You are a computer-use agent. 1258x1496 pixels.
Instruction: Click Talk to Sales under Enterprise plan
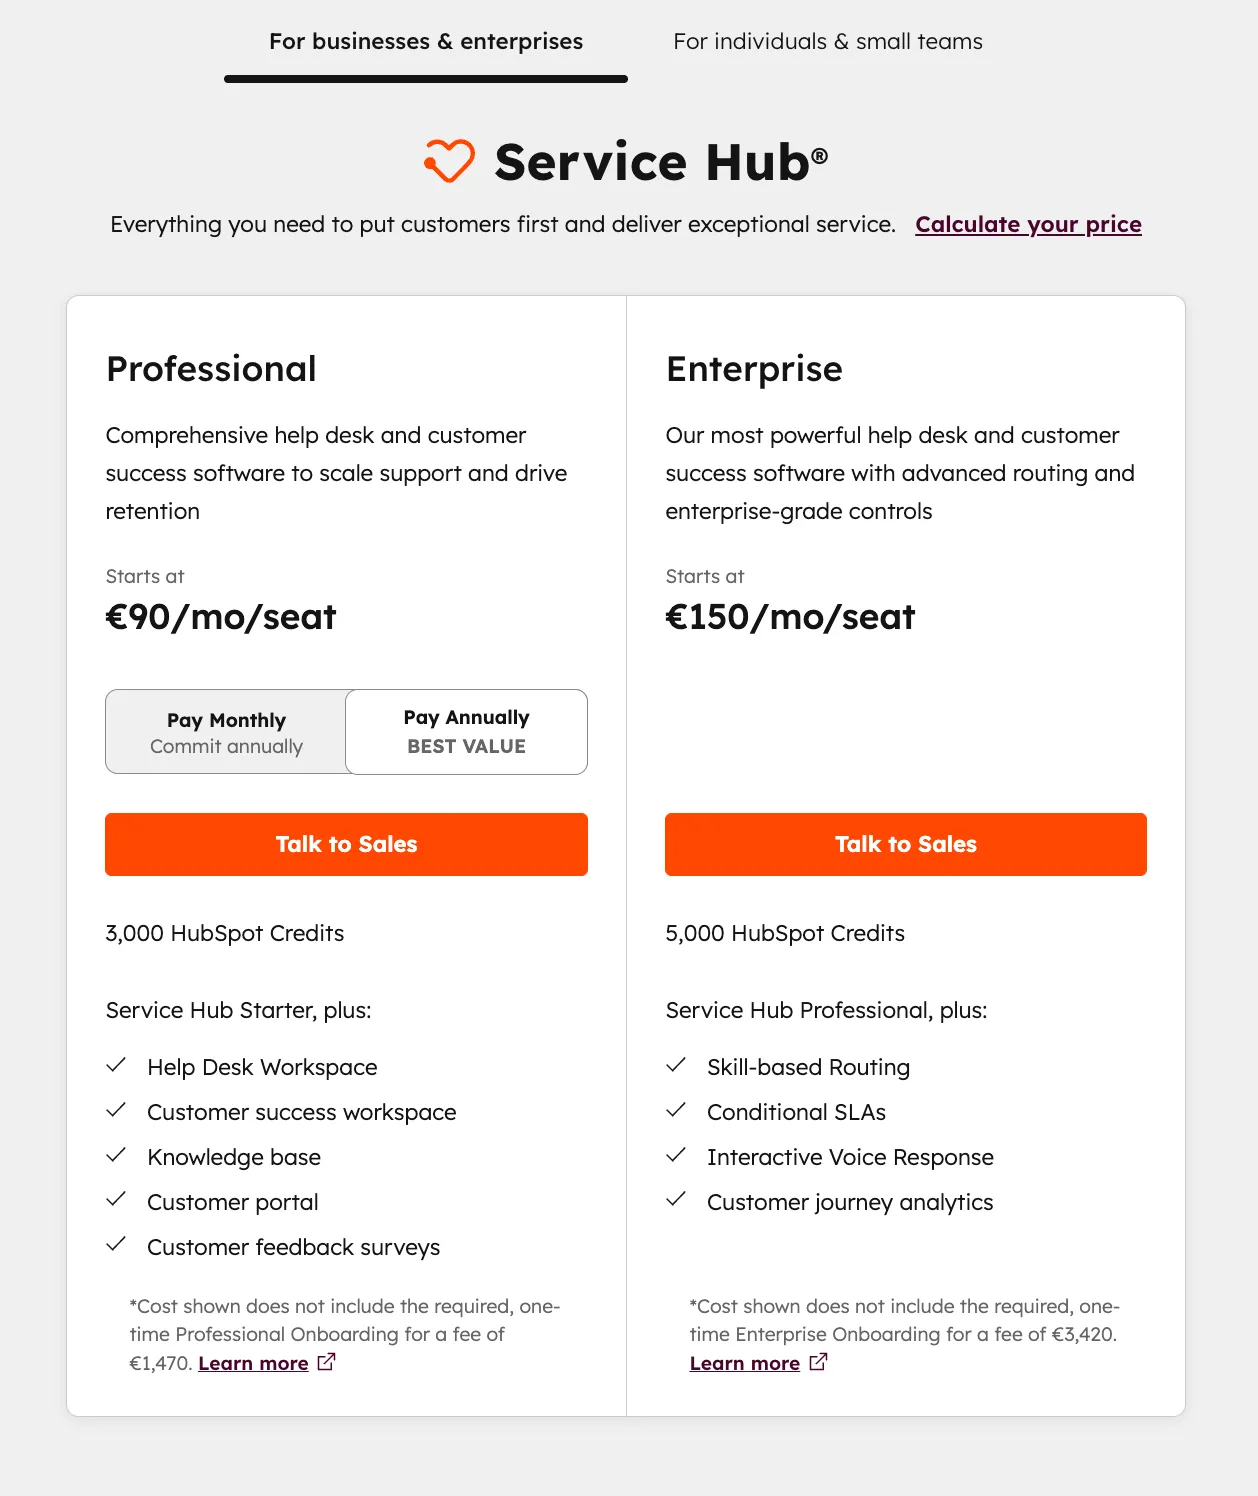point(905,844)
